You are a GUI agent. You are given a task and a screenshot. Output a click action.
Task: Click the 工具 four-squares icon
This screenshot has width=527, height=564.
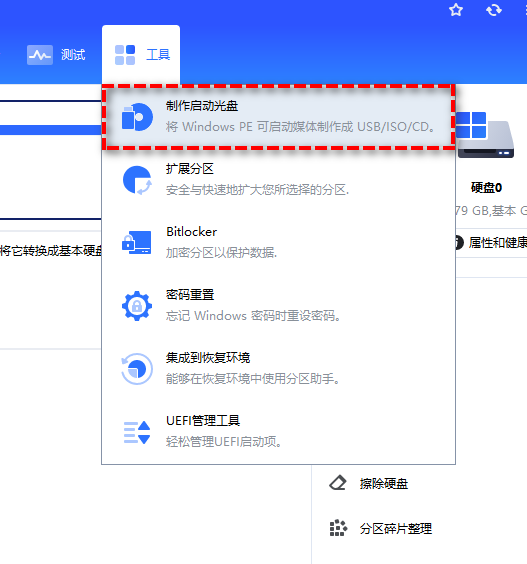click(x=125, y=55)
